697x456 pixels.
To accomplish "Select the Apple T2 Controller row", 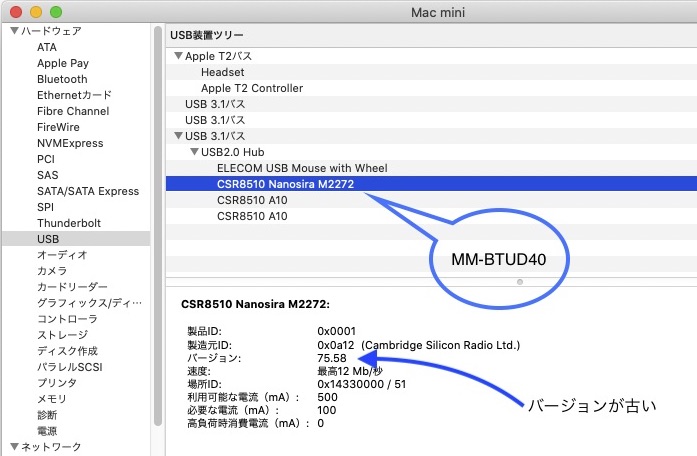I will click(x=431, y=88).
